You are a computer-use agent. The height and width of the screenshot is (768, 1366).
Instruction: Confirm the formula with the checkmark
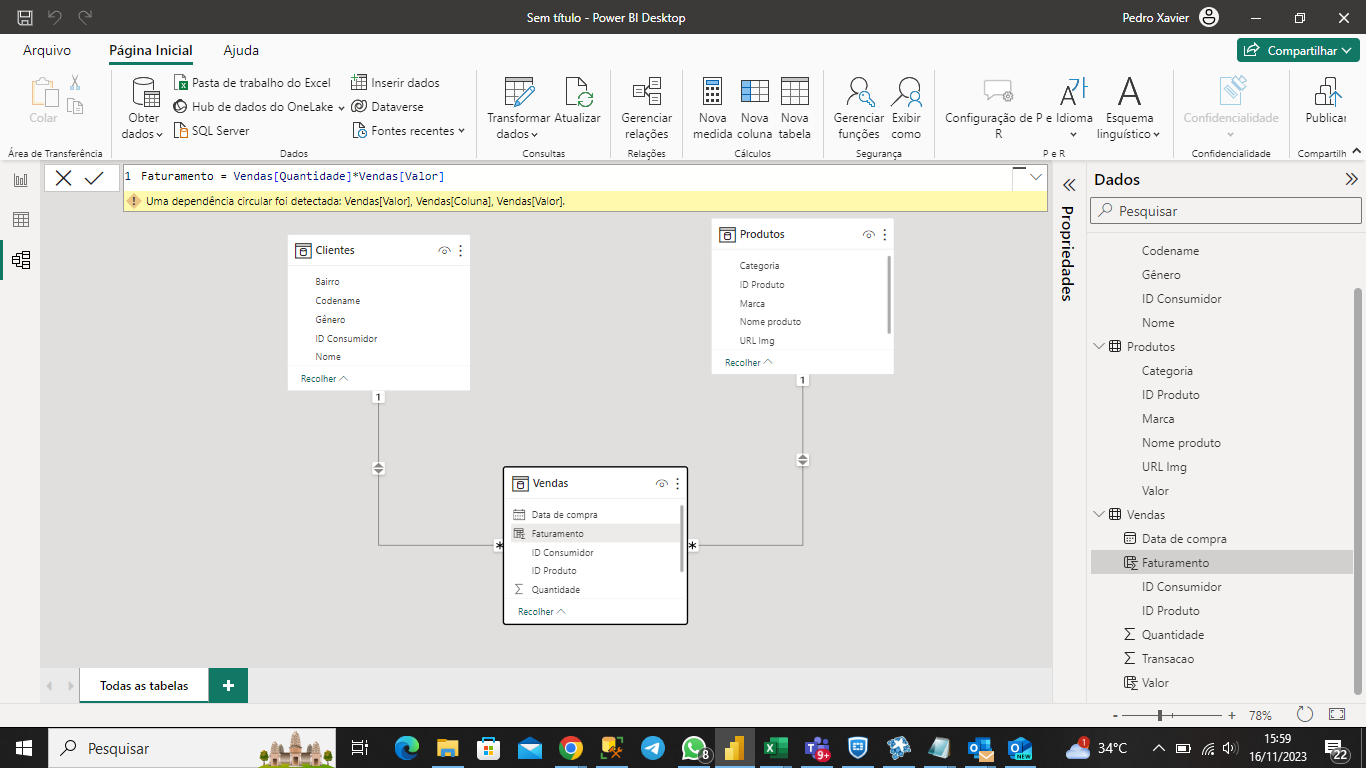tap(95, 178)
